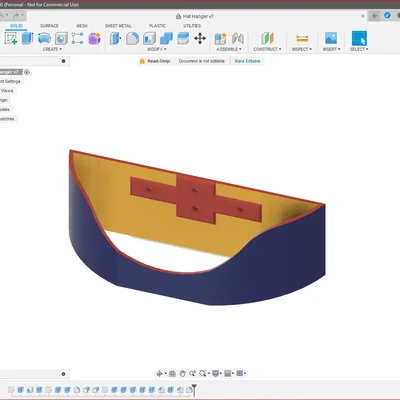Click the Joint tool icon
The height and width of the screenshot is (400, 400).
(x=238, y=38)
